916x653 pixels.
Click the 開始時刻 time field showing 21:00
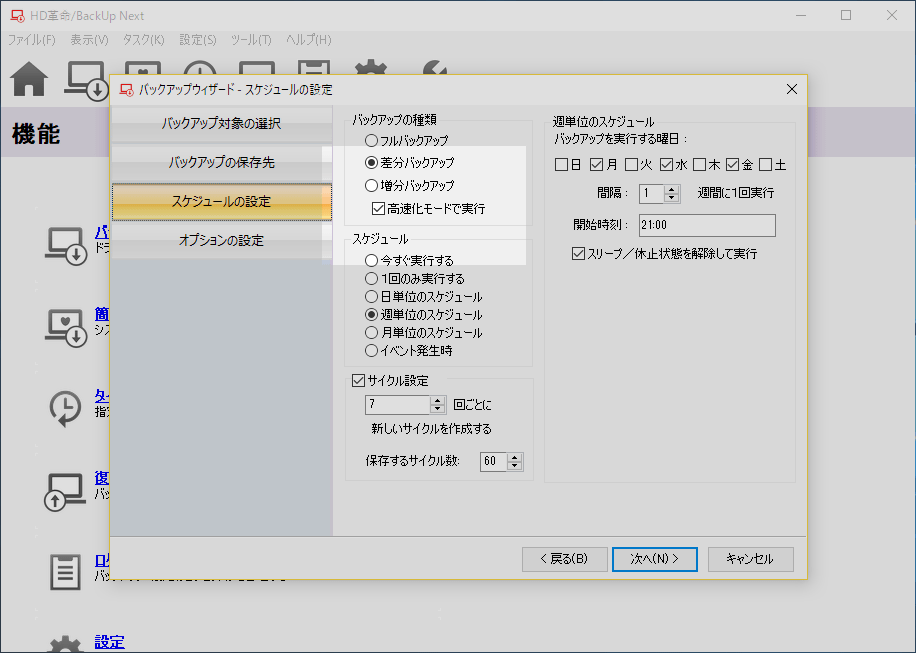tap(707, 225)
